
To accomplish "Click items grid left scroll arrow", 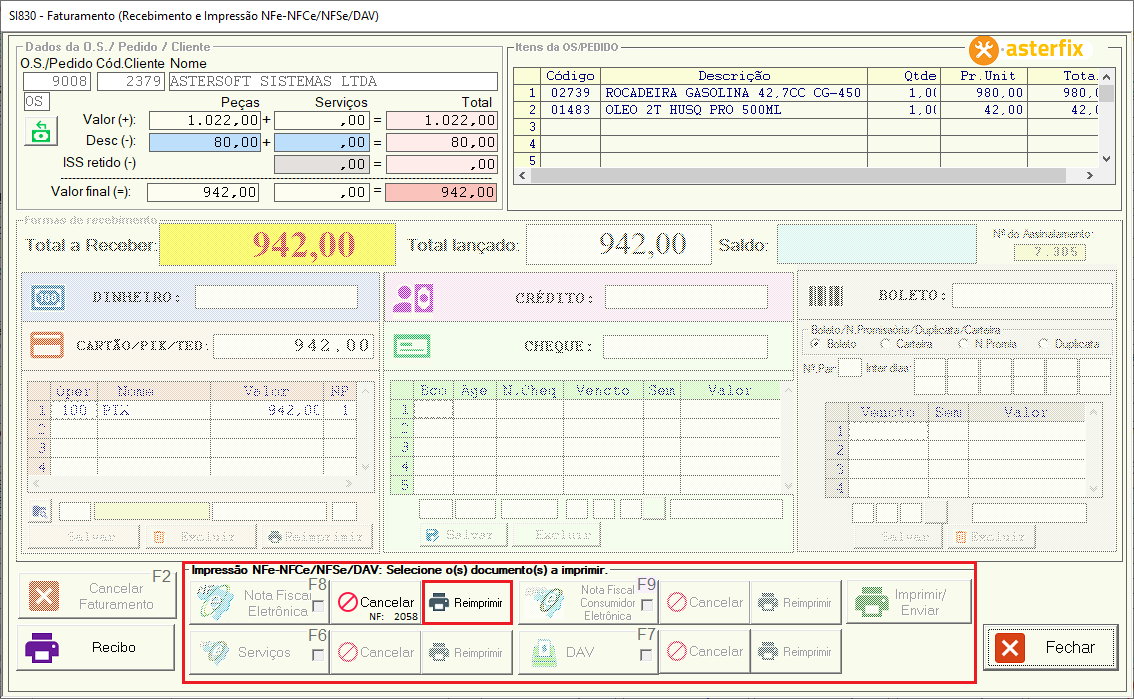I will pyautogui.click(x=522, y=176).
